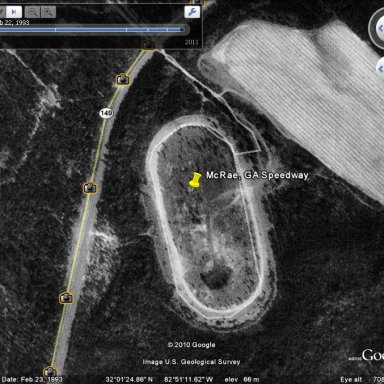Click the Route 149 road shield

click(106, 113)
